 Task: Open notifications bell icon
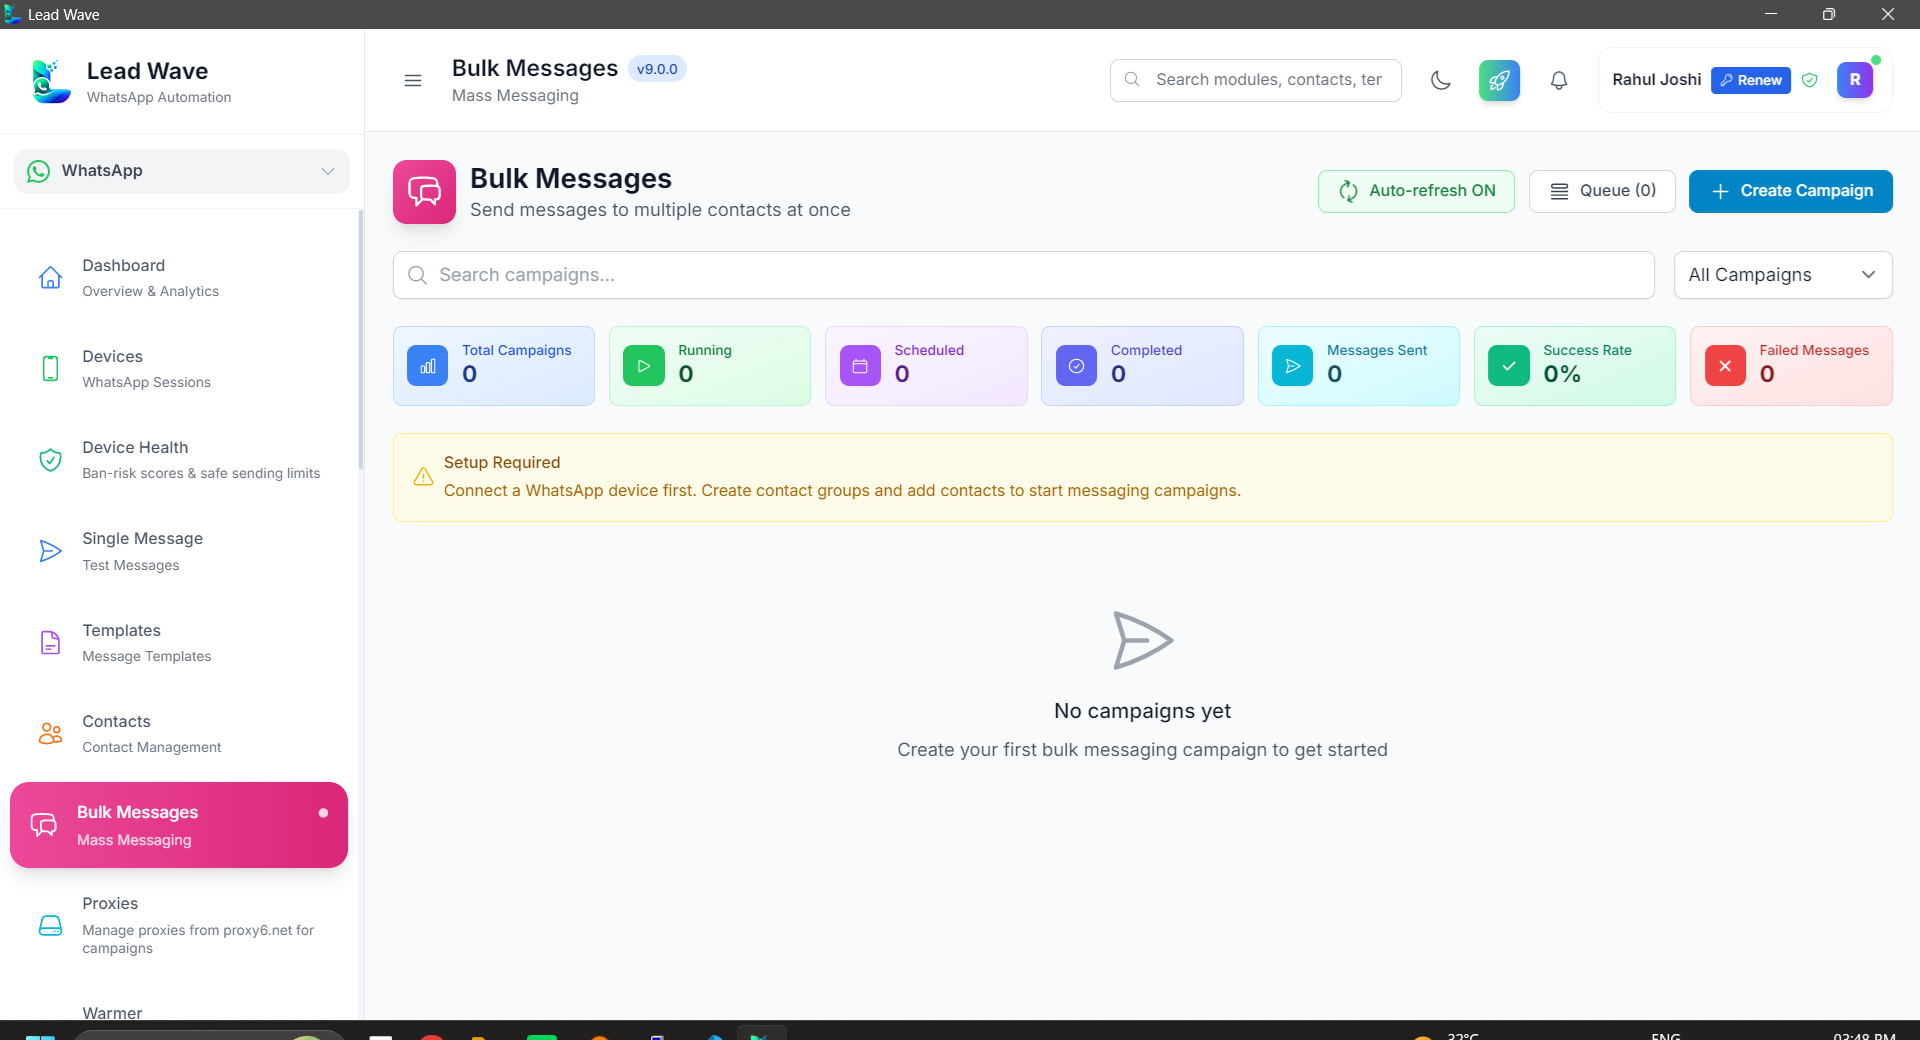1559,80
